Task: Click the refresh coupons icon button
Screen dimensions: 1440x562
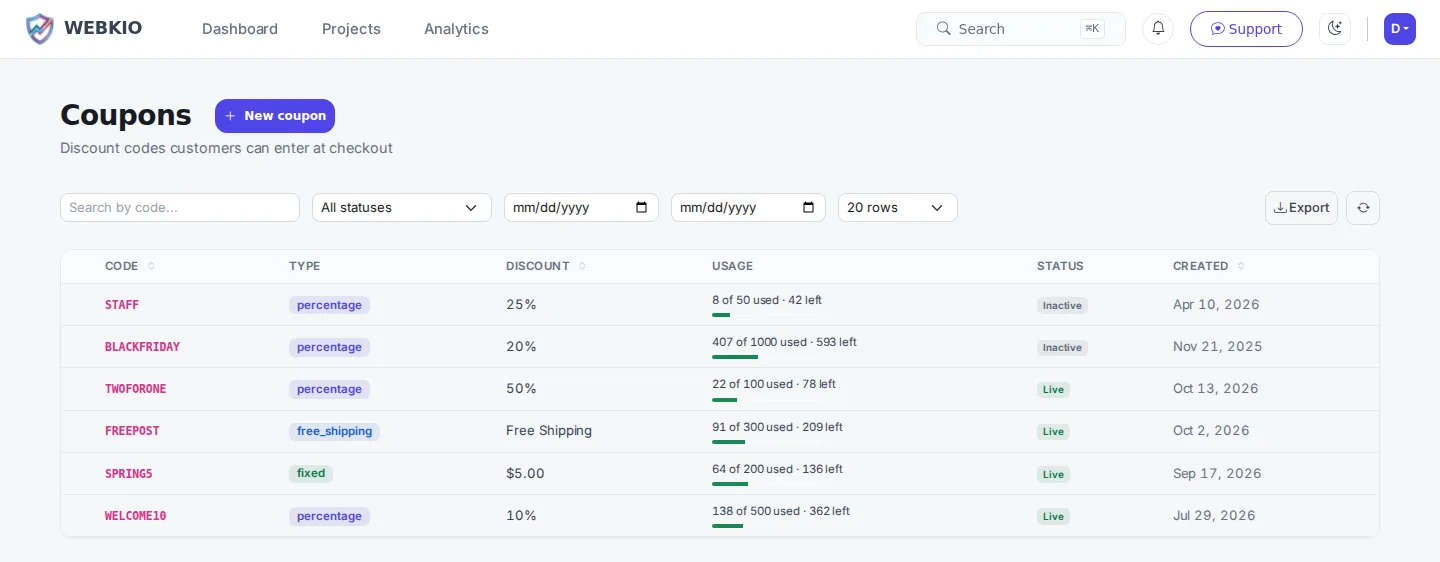Action: pos(1363,208)
